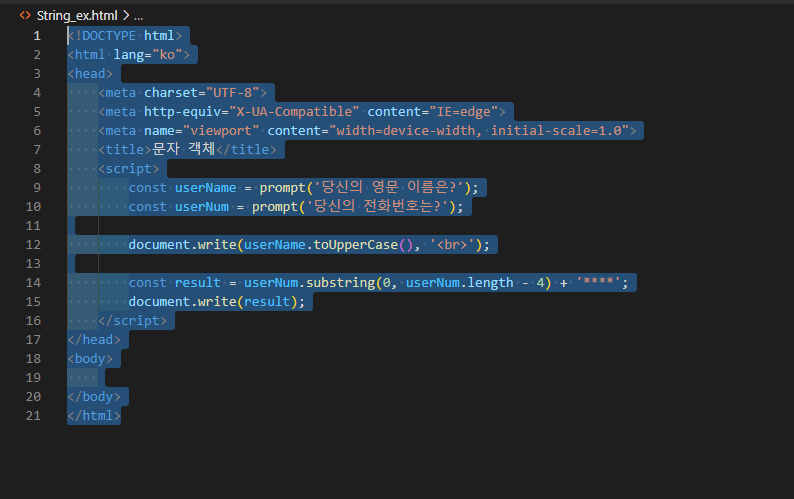Image resolution: width=794 pixels, height=499 pixels.
Task: Click line number 13 in the gutter
Action: (33, 263)
